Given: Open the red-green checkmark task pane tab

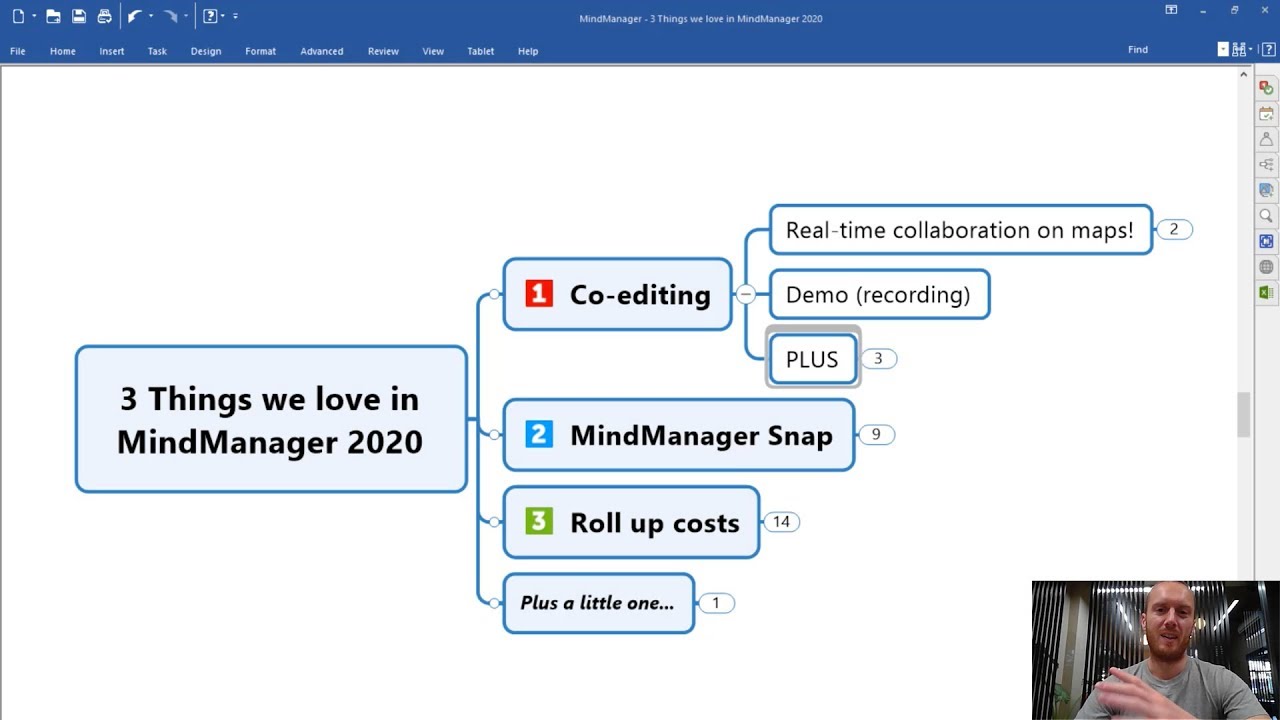Looking at the screenshot, I should point(1266,88).
